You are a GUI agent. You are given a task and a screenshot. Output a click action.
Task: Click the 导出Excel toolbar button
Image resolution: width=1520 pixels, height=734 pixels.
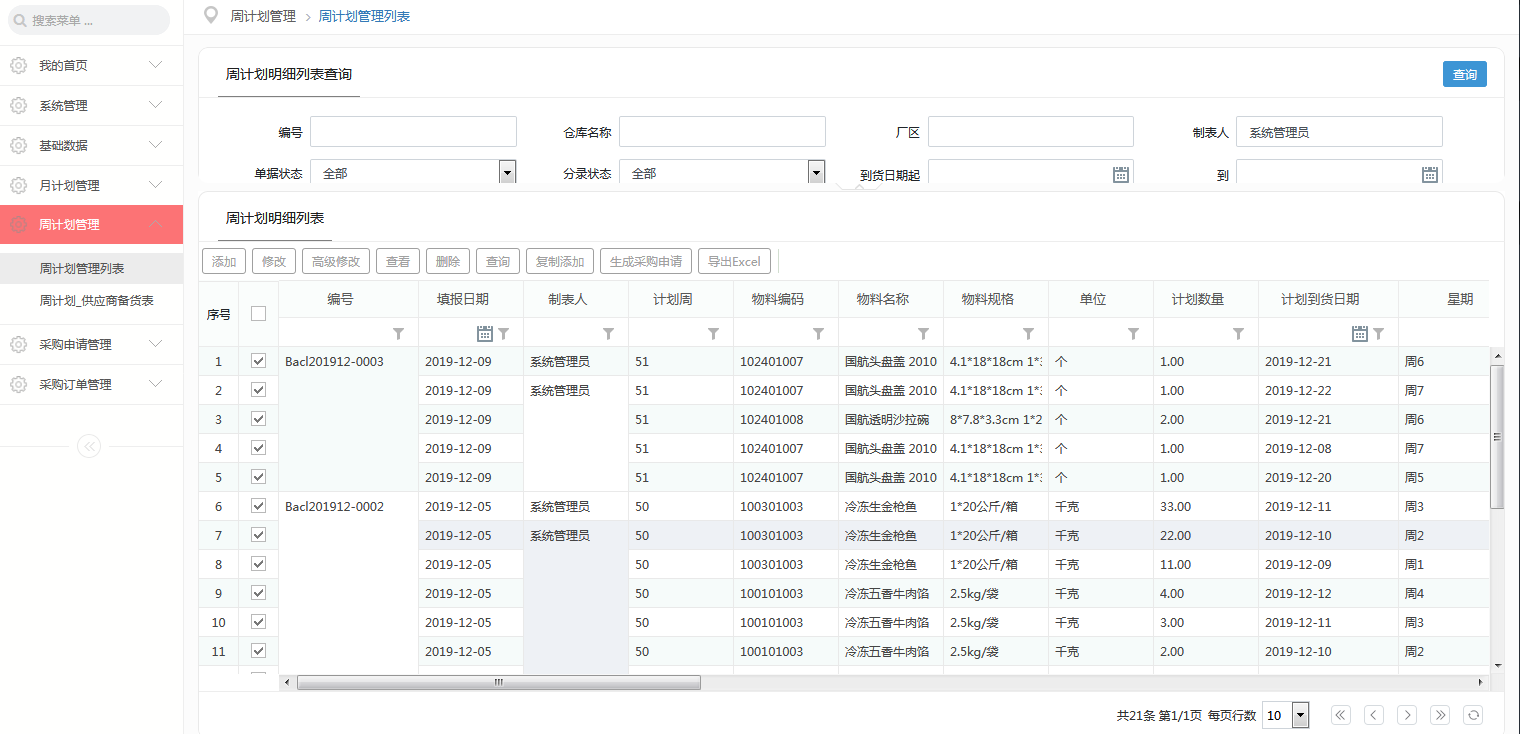pyautogui.click(x=735, y=262)
